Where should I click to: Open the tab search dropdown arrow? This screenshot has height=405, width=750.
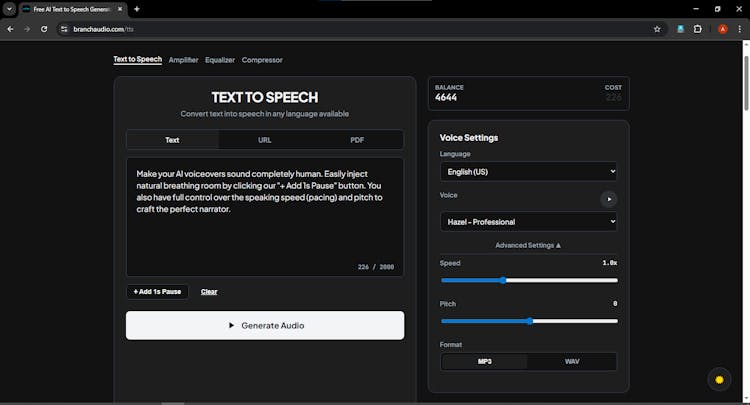tap(9, 9)
